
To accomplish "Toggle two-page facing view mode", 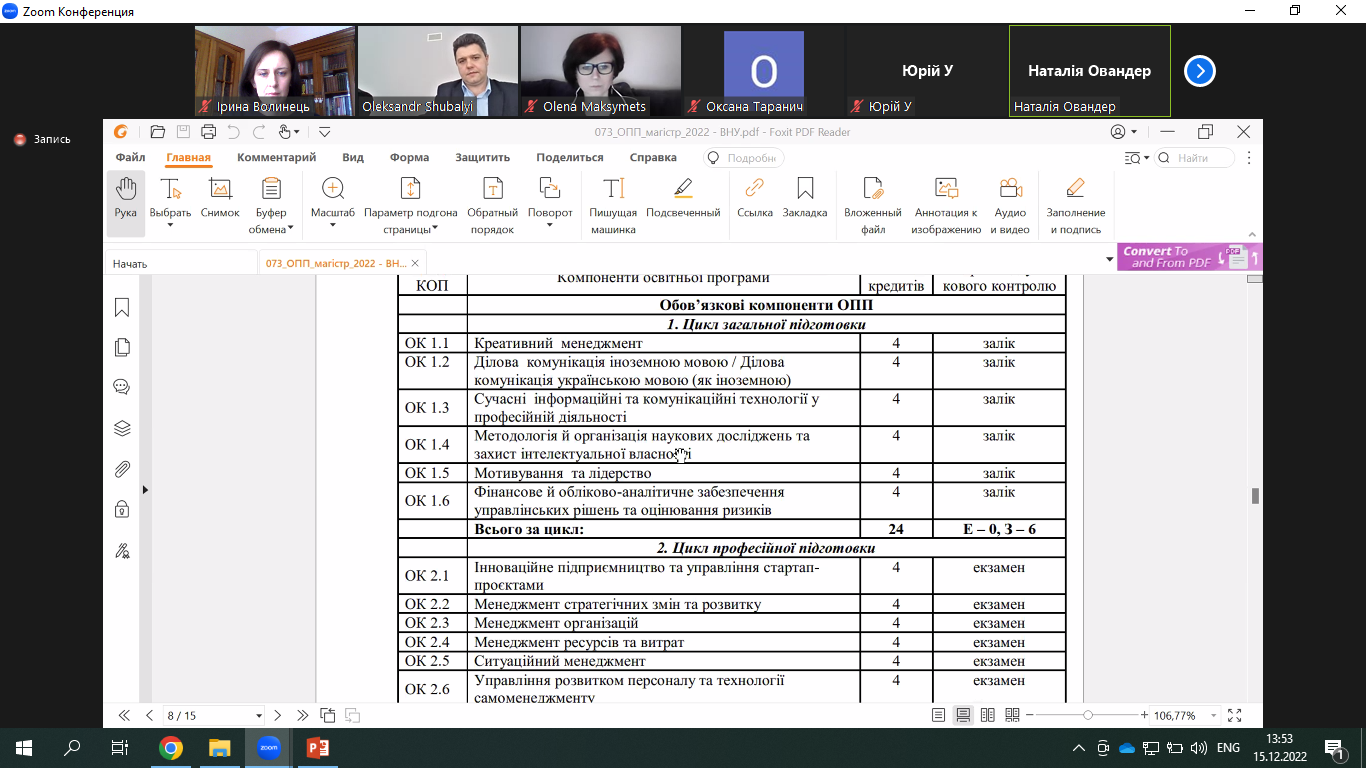I will [x=988, y=715].
